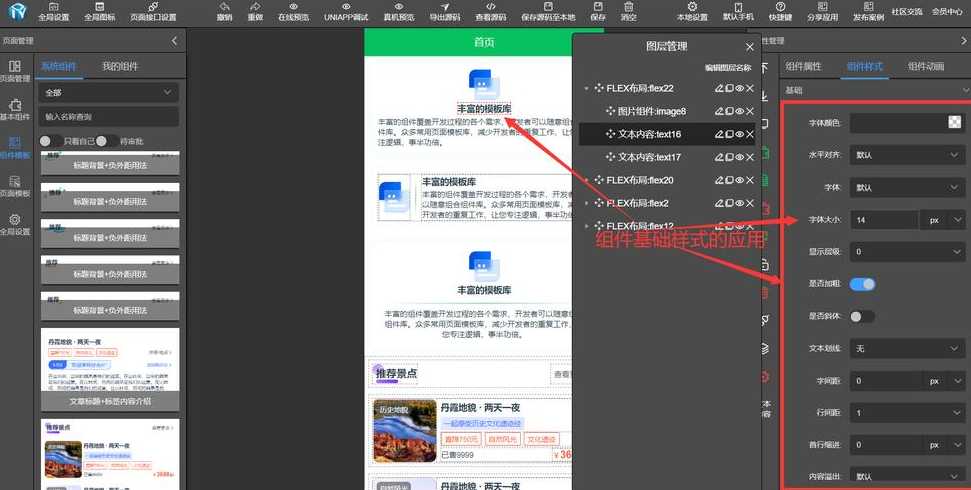This screenshot has height=490, width=971.
Task: Clear the canvas with 清空
Action: pyautogui.click(x=629, y=12)
